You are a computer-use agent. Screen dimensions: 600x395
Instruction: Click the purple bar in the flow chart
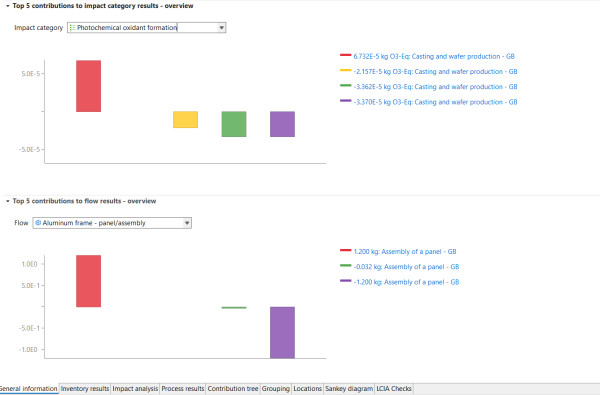[x=282, y=333]
